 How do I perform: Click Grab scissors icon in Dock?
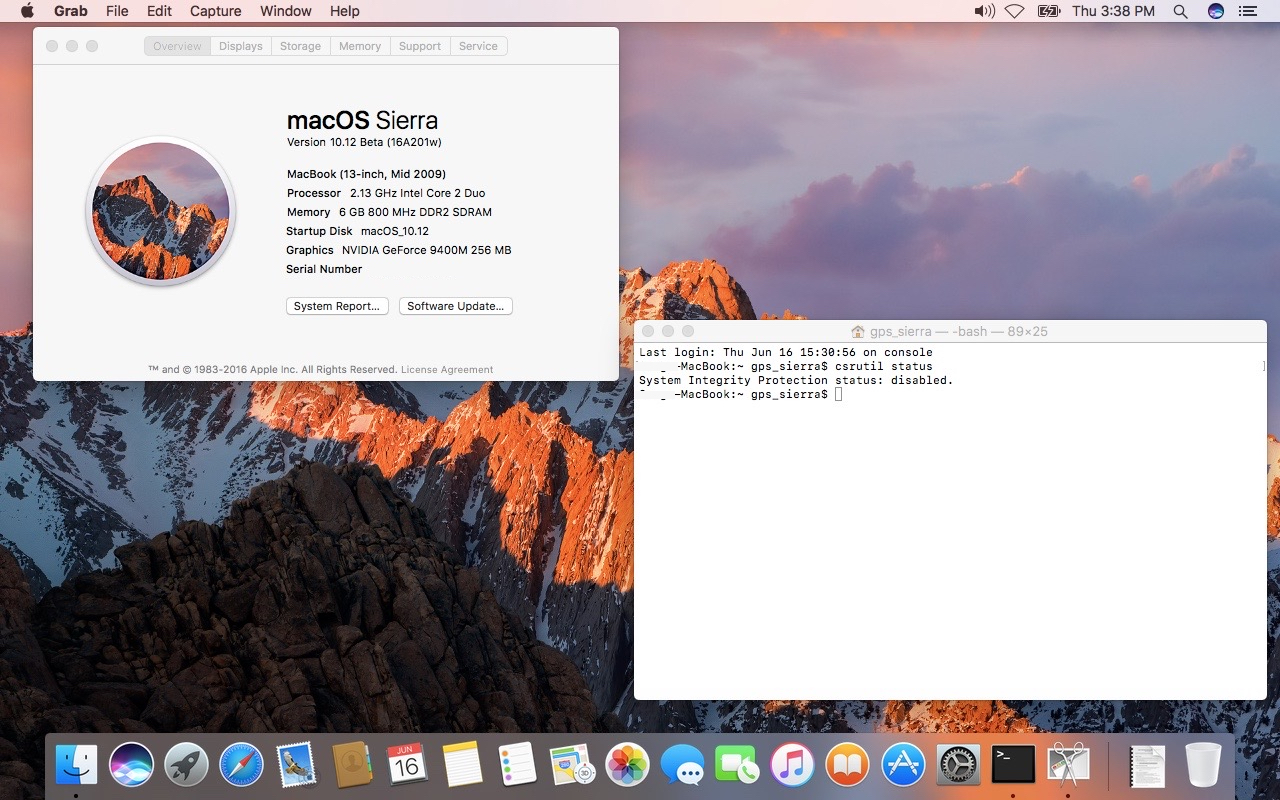coord(1068,765)
